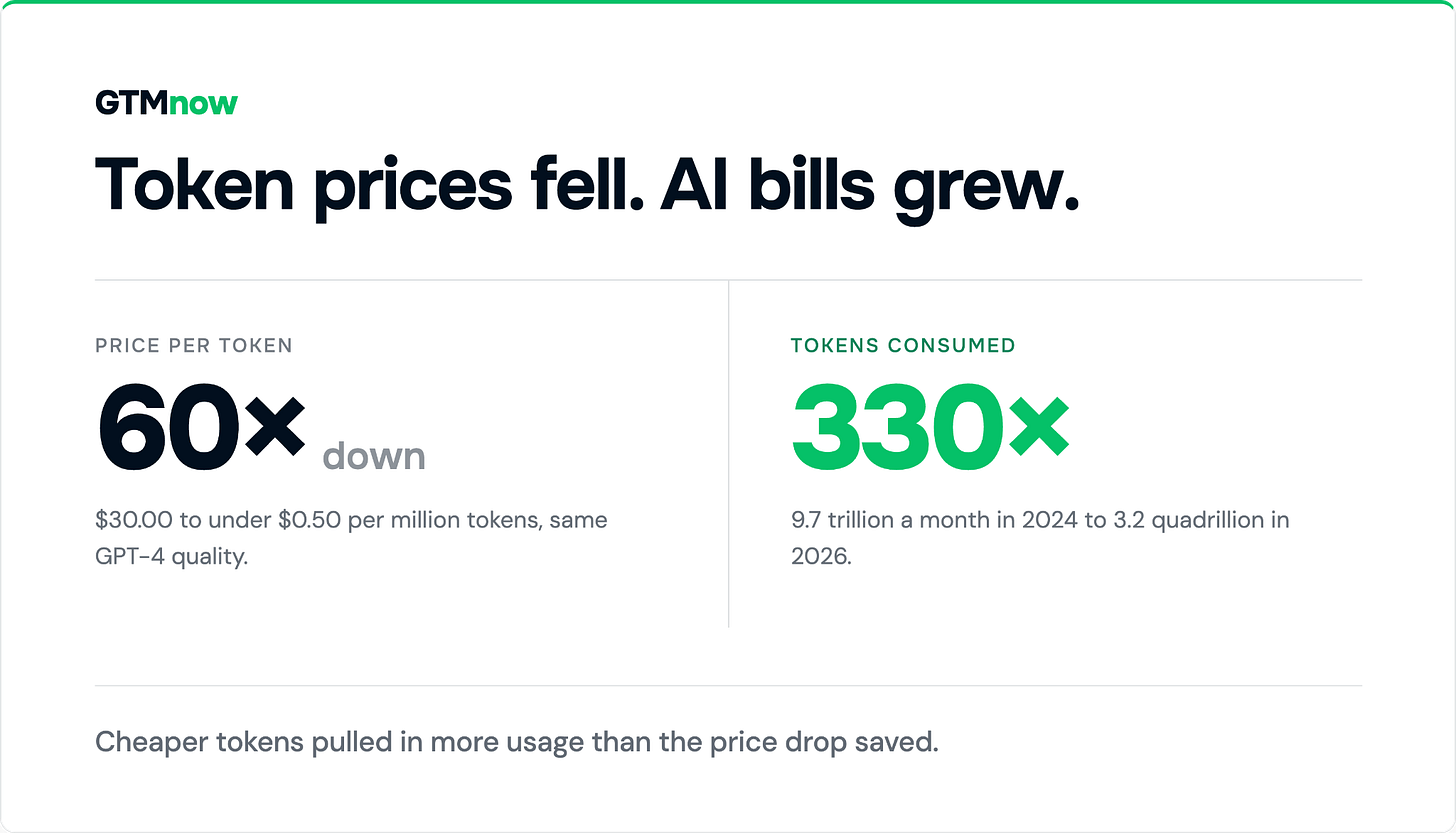Click the "$30.00" price value
Image resolution: width=1456 pixels, height=833 pixels.
pyautogui.click(x=127, y=521)
